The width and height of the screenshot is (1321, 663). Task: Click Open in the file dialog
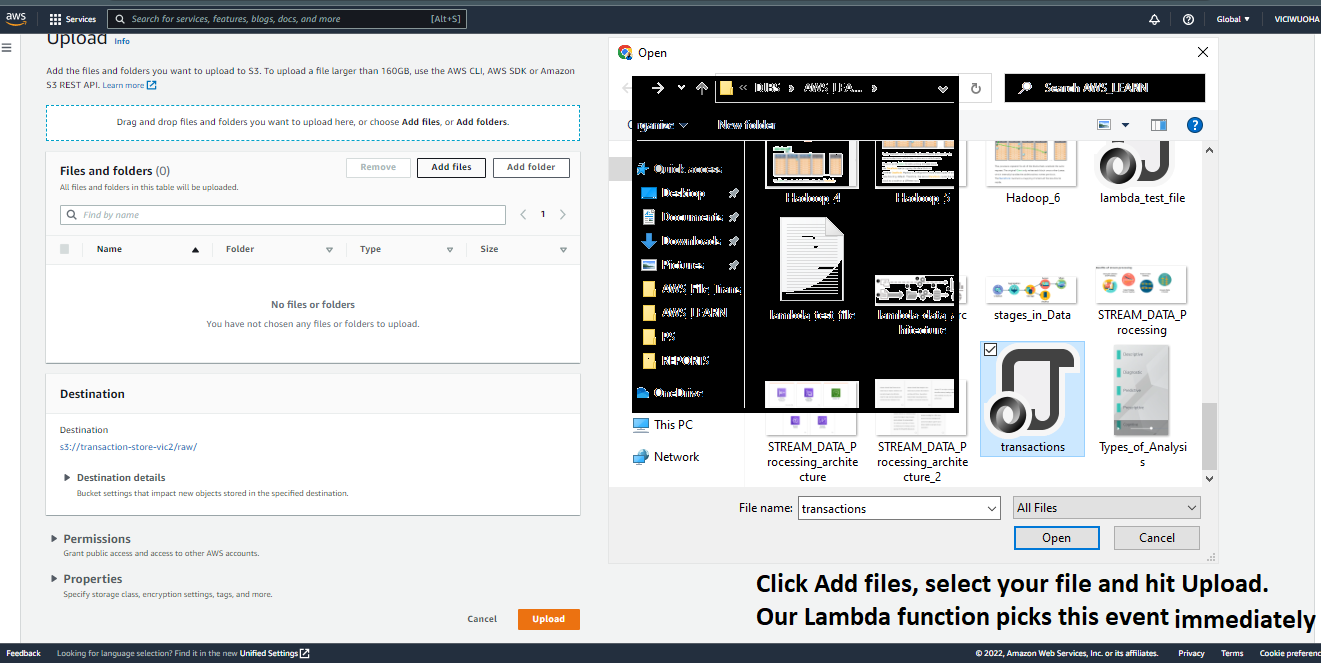click(1056, 538)
